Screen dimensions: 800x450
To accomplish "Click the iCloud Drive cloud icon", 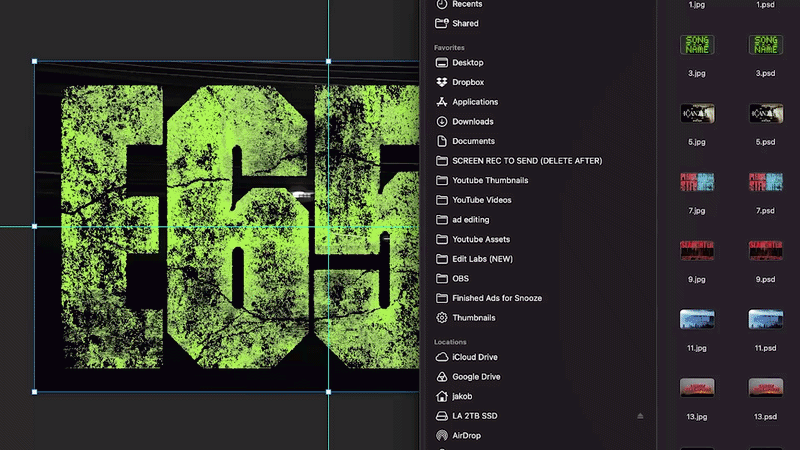I will 442,357.
